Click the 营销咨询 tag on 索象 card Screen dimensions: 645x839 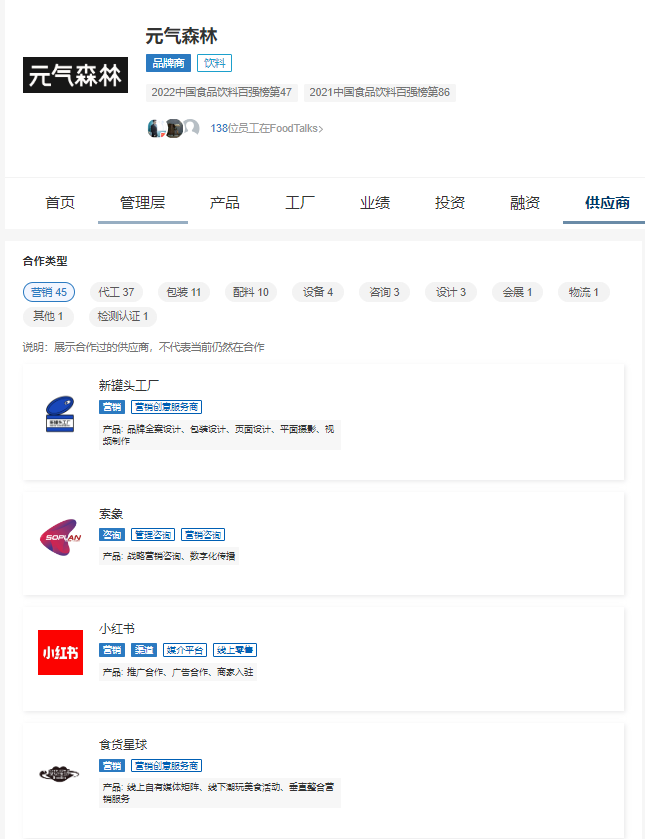pos(203,535)
